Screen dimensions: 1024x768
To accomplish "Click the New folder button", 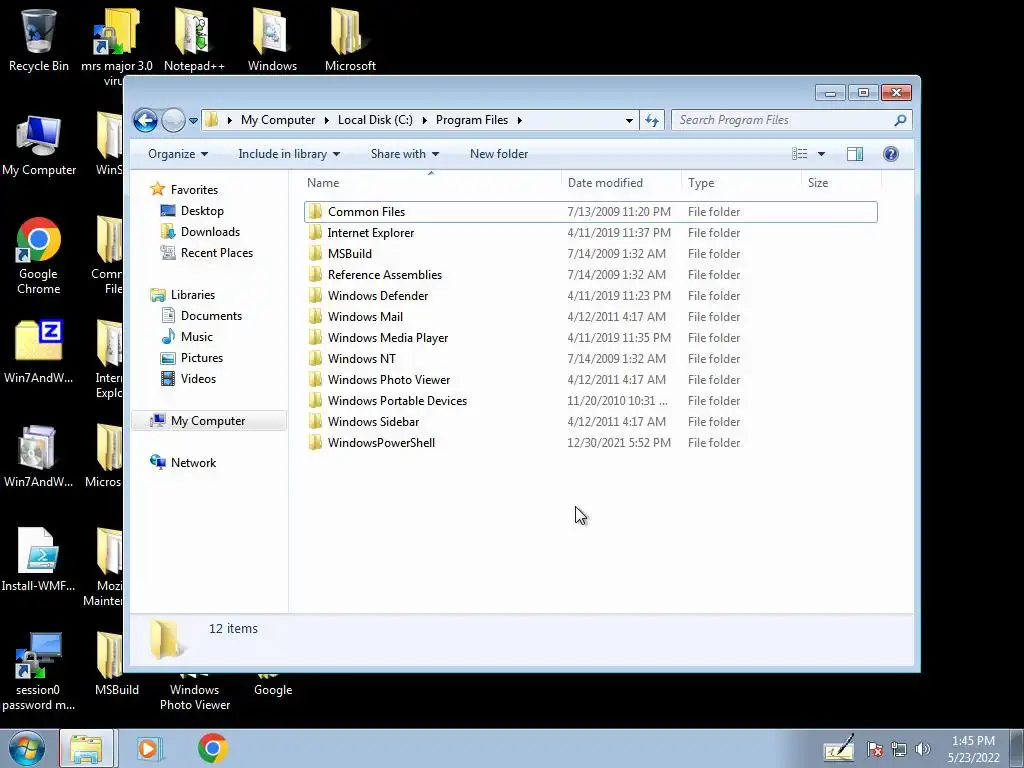I will (499, 154).
